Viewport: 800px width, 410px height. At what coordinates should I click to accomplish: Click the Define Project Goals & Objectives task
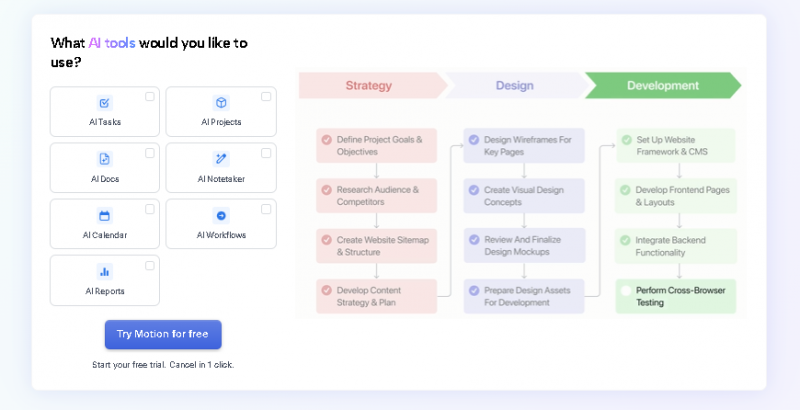pyautogui.click(x=376, y=145)
